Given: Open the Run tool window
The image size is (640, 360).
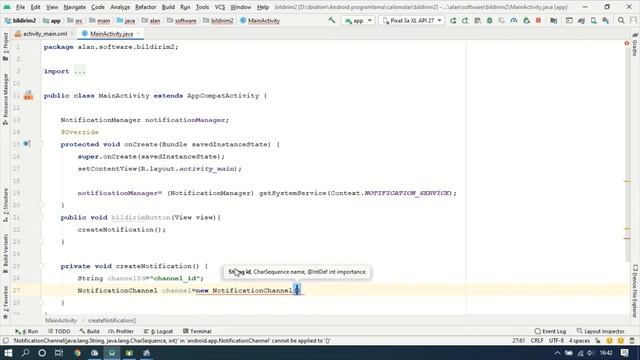Looking at the screenshot, I should 27,331.
